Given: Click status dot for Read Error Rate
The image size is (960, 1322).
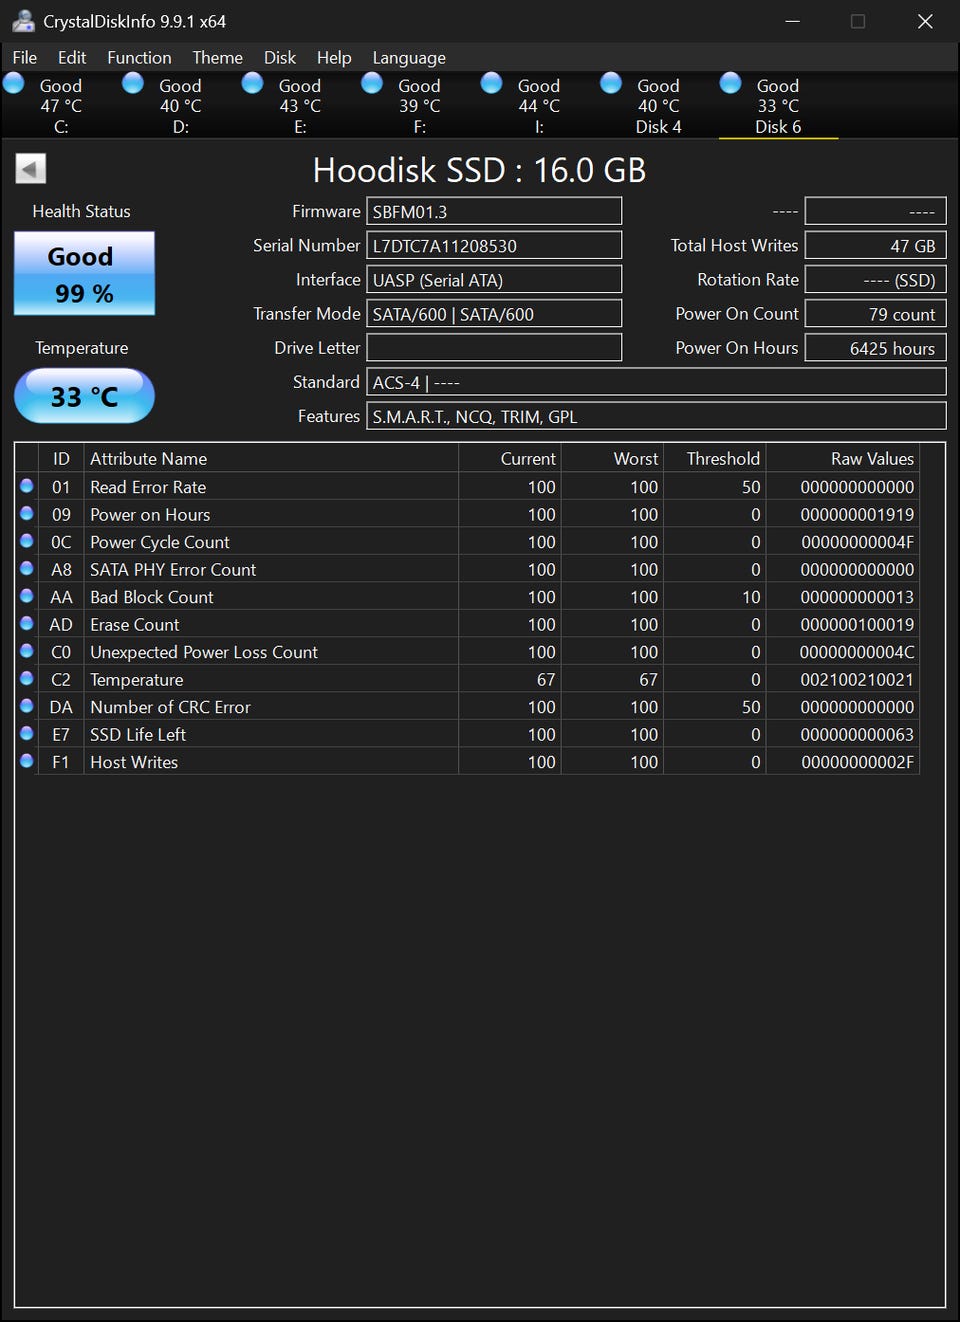Looking at the screenshot, I should (x=27, y=486).
